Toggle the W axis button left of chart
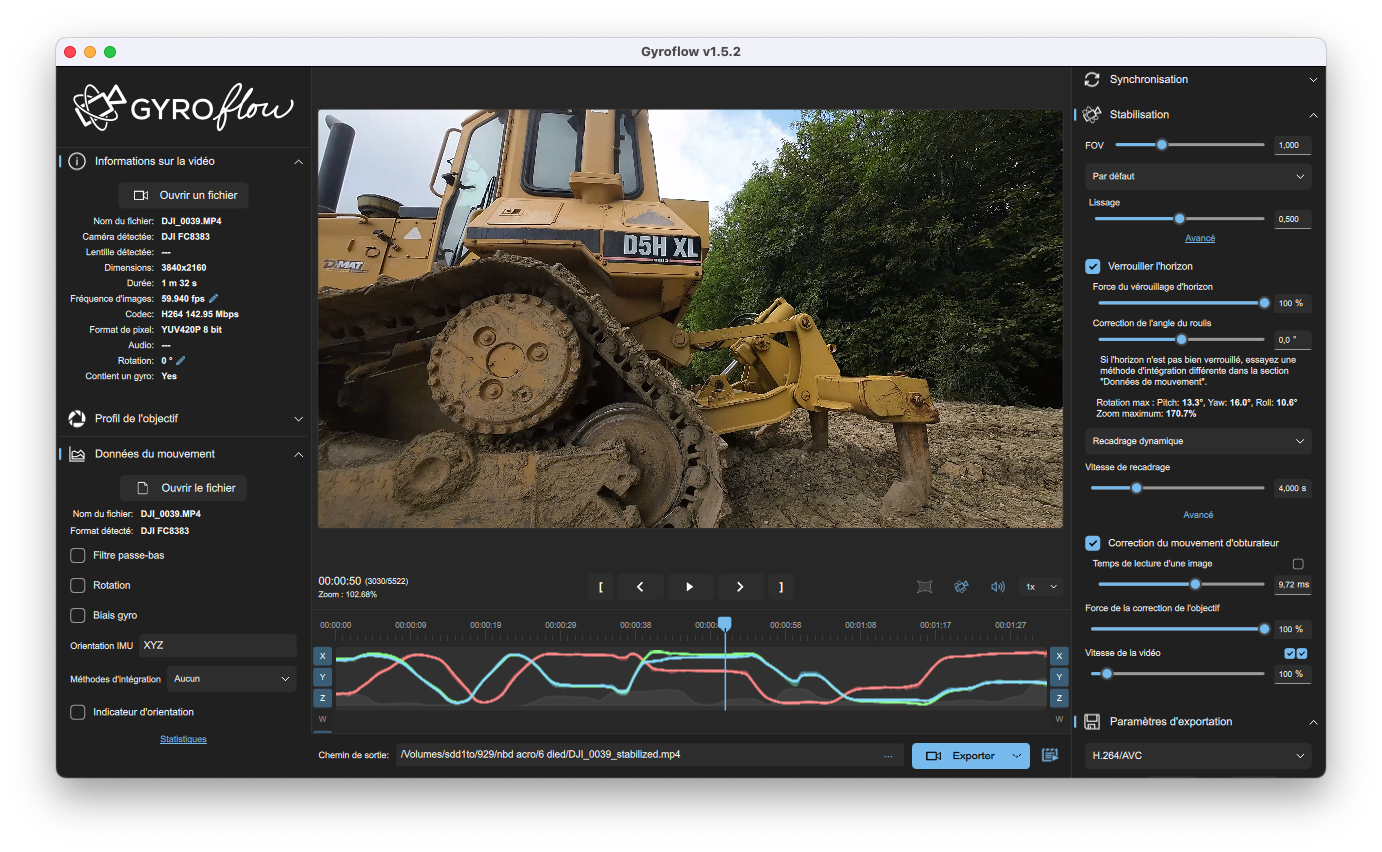This screenshot has width=1382, height=852. point(322,719)
